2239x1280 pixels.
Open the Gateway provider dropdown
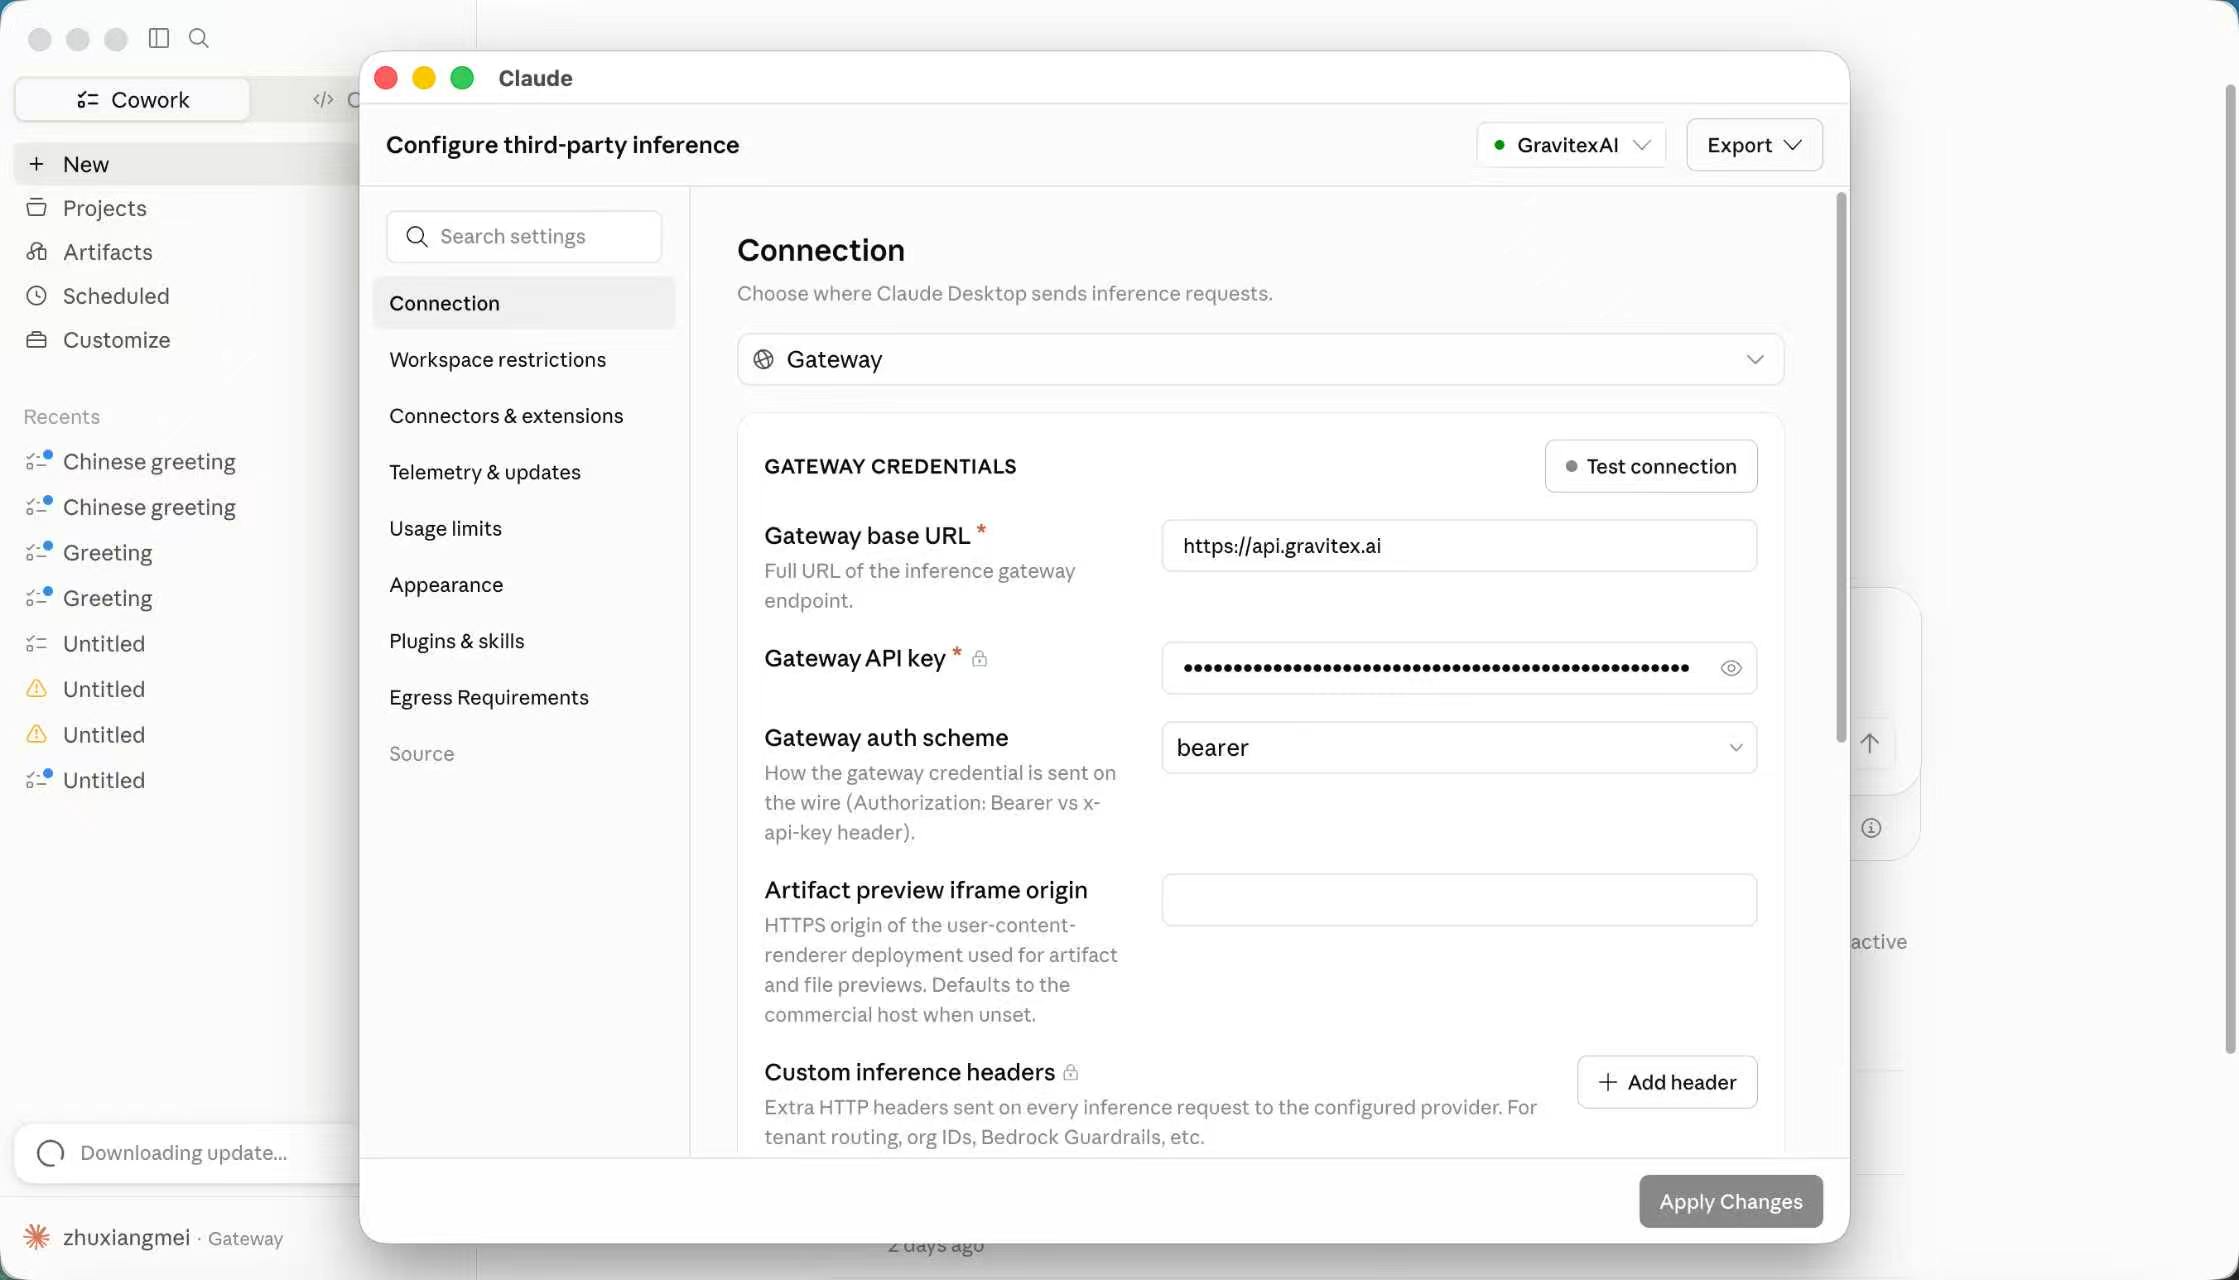tap(1260, 359)
